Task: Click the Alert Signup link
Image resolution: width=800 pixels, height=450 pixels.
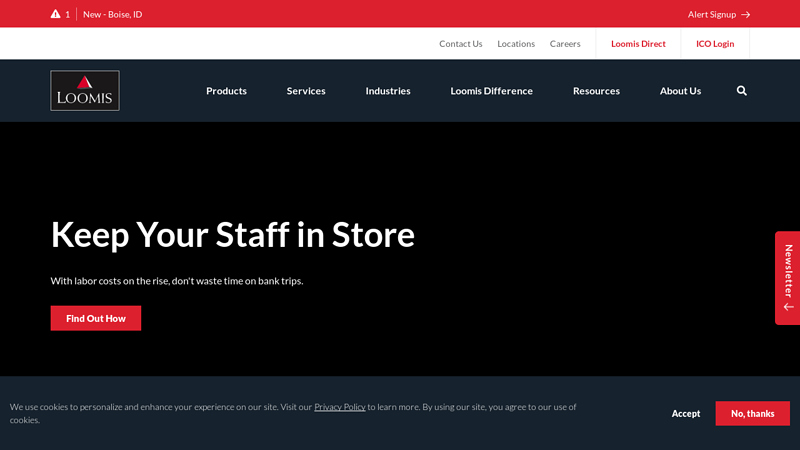Action: 719,14
